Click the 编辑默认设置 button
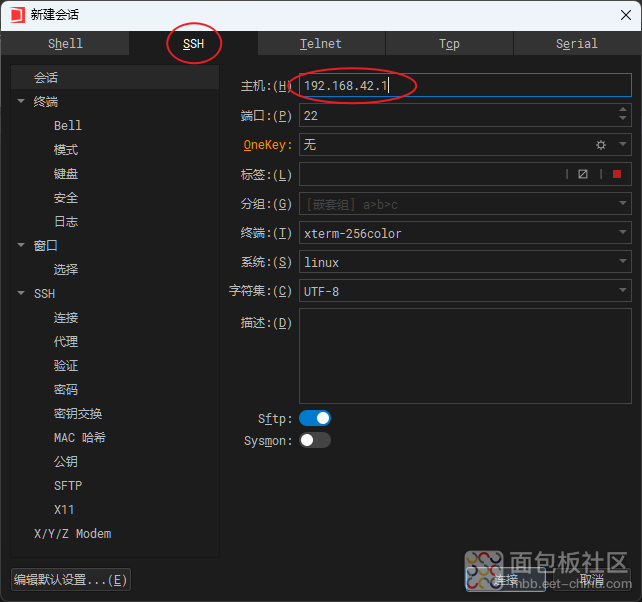The image size is (642, 602). coord(70,579)
